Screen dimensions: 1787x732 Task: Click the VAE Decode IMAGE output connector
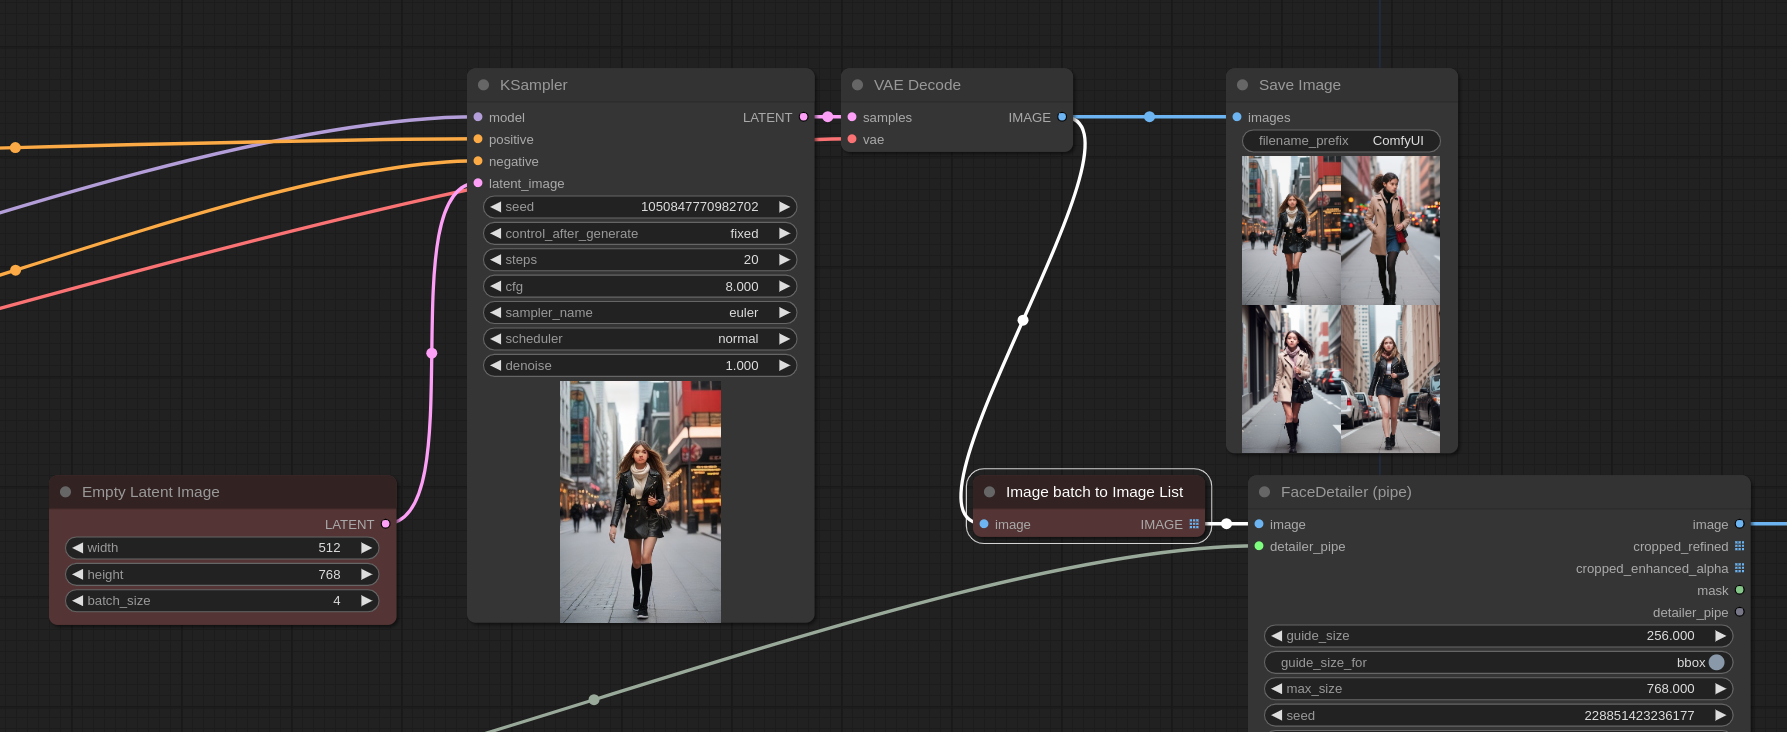point(1062,117)
